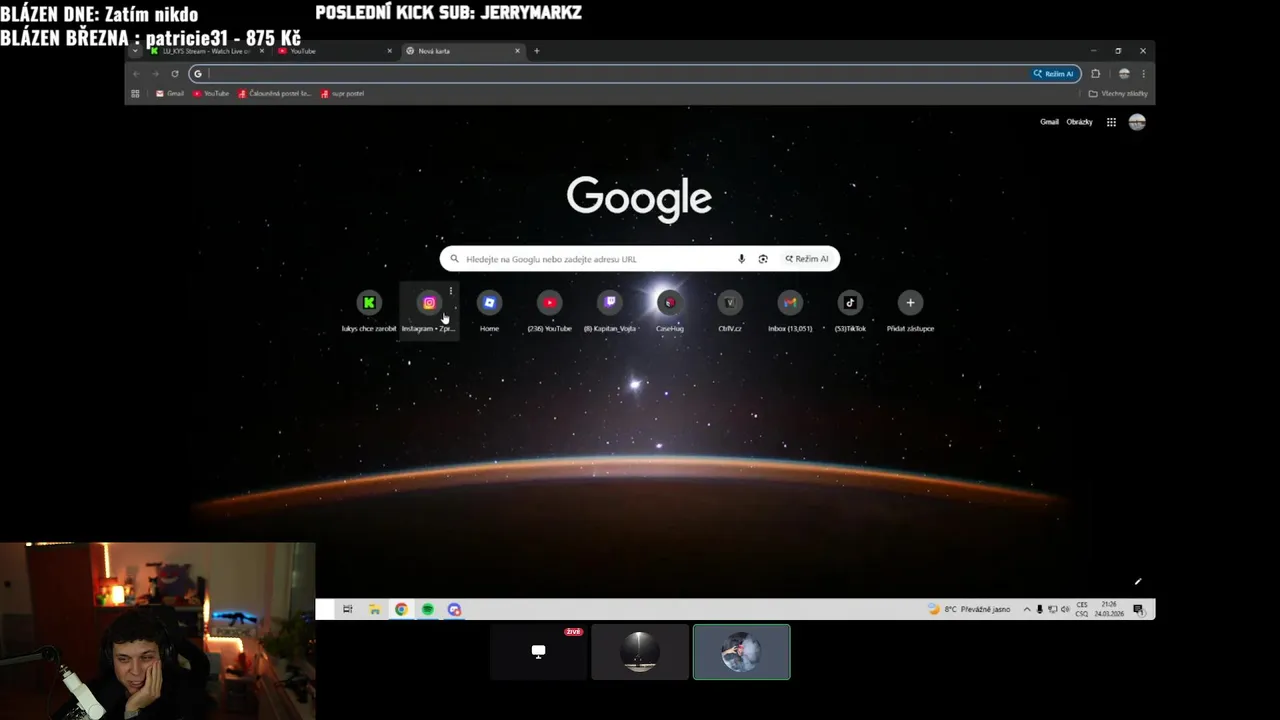The width and height of the screenshot is (1280, 720).
Task: Open the Twitch Kapitan_Vojta shortcut
Action: click(609, 312)
